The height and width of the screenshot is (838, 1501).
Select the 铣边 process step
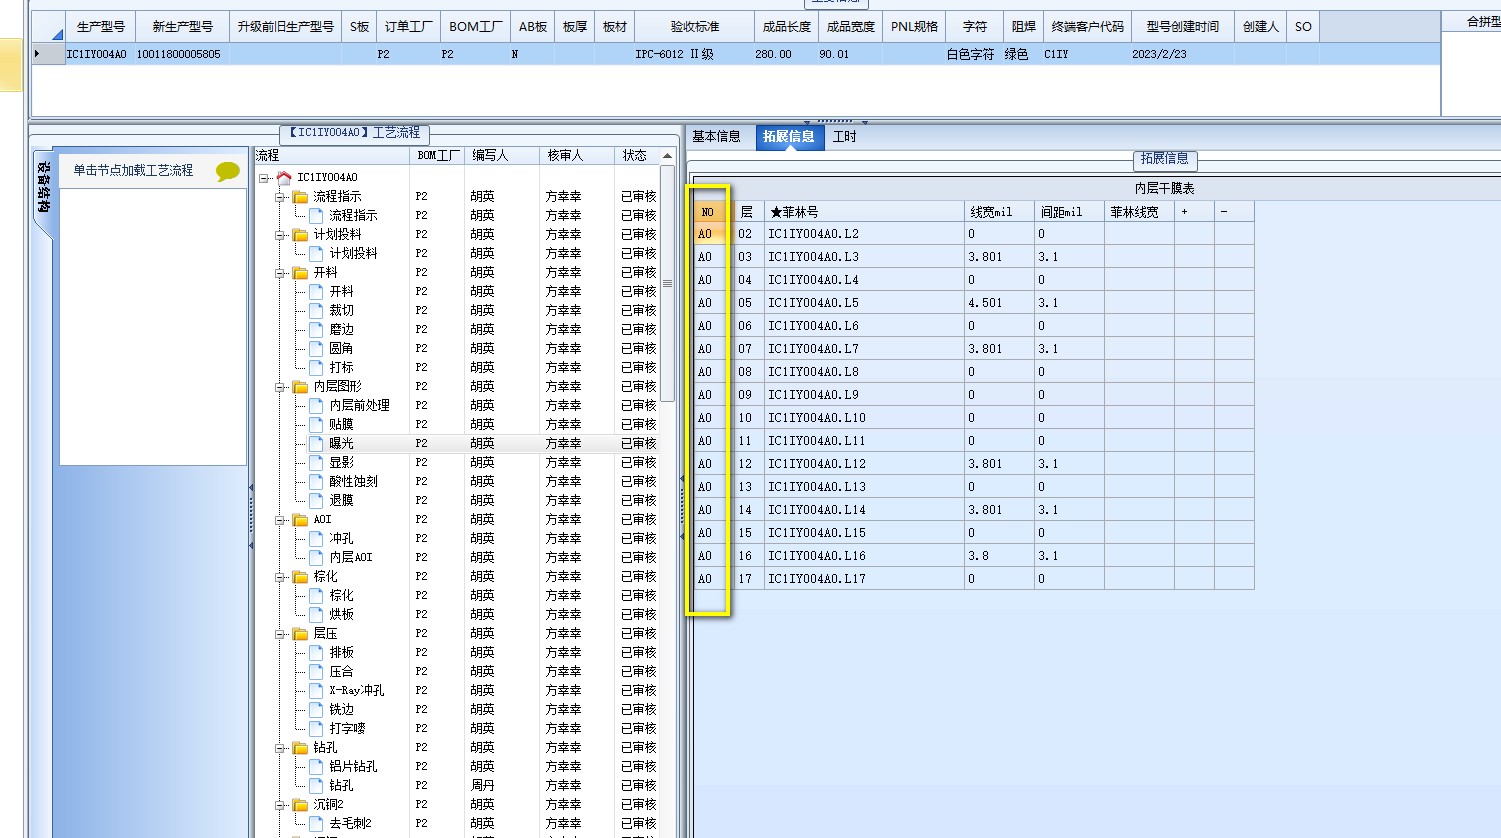[x=341, y=710]
